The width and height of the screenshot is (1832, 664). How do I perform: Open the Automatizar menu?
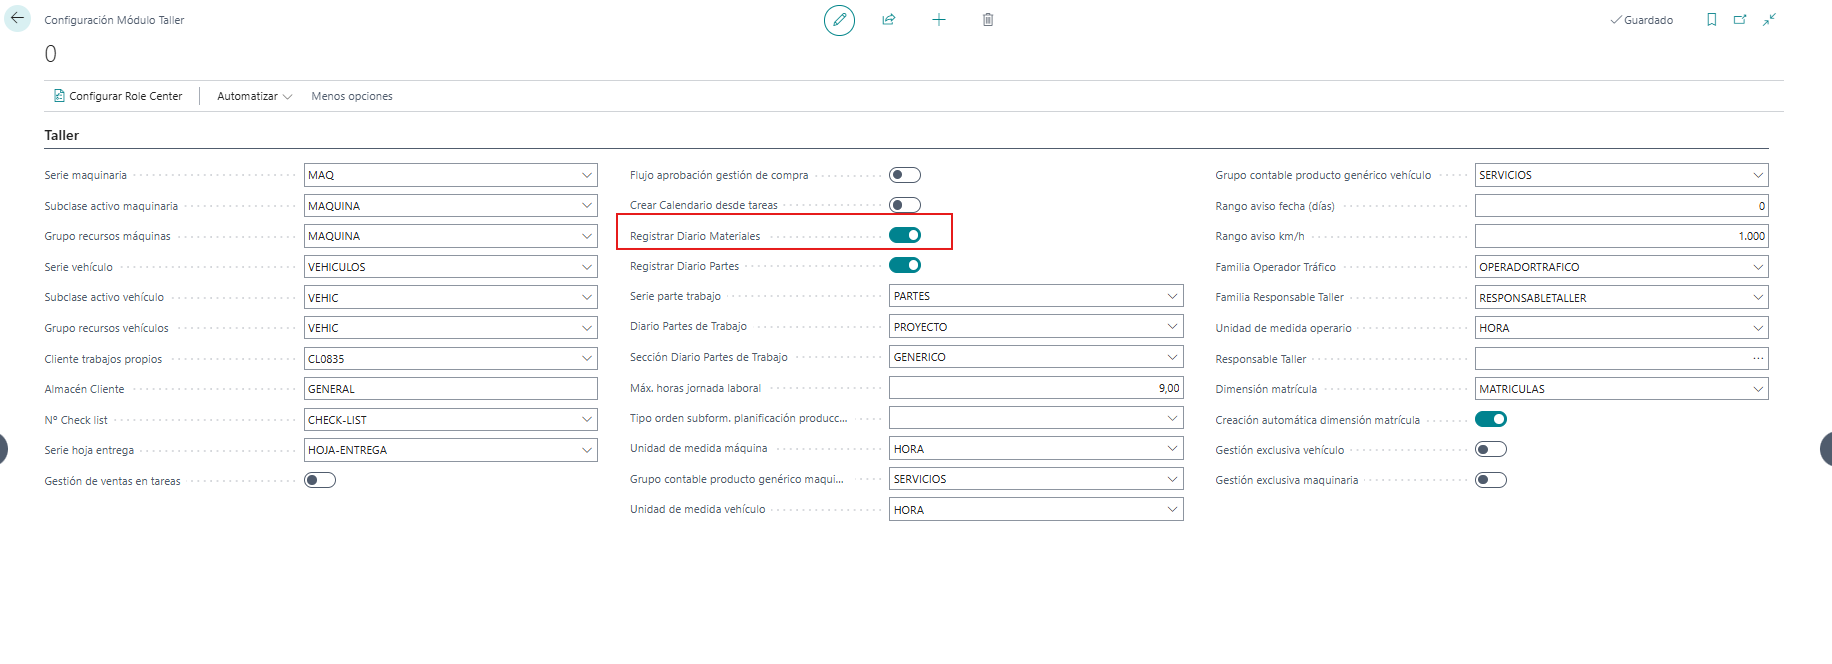pyautogui.click(x=254, y=96)
